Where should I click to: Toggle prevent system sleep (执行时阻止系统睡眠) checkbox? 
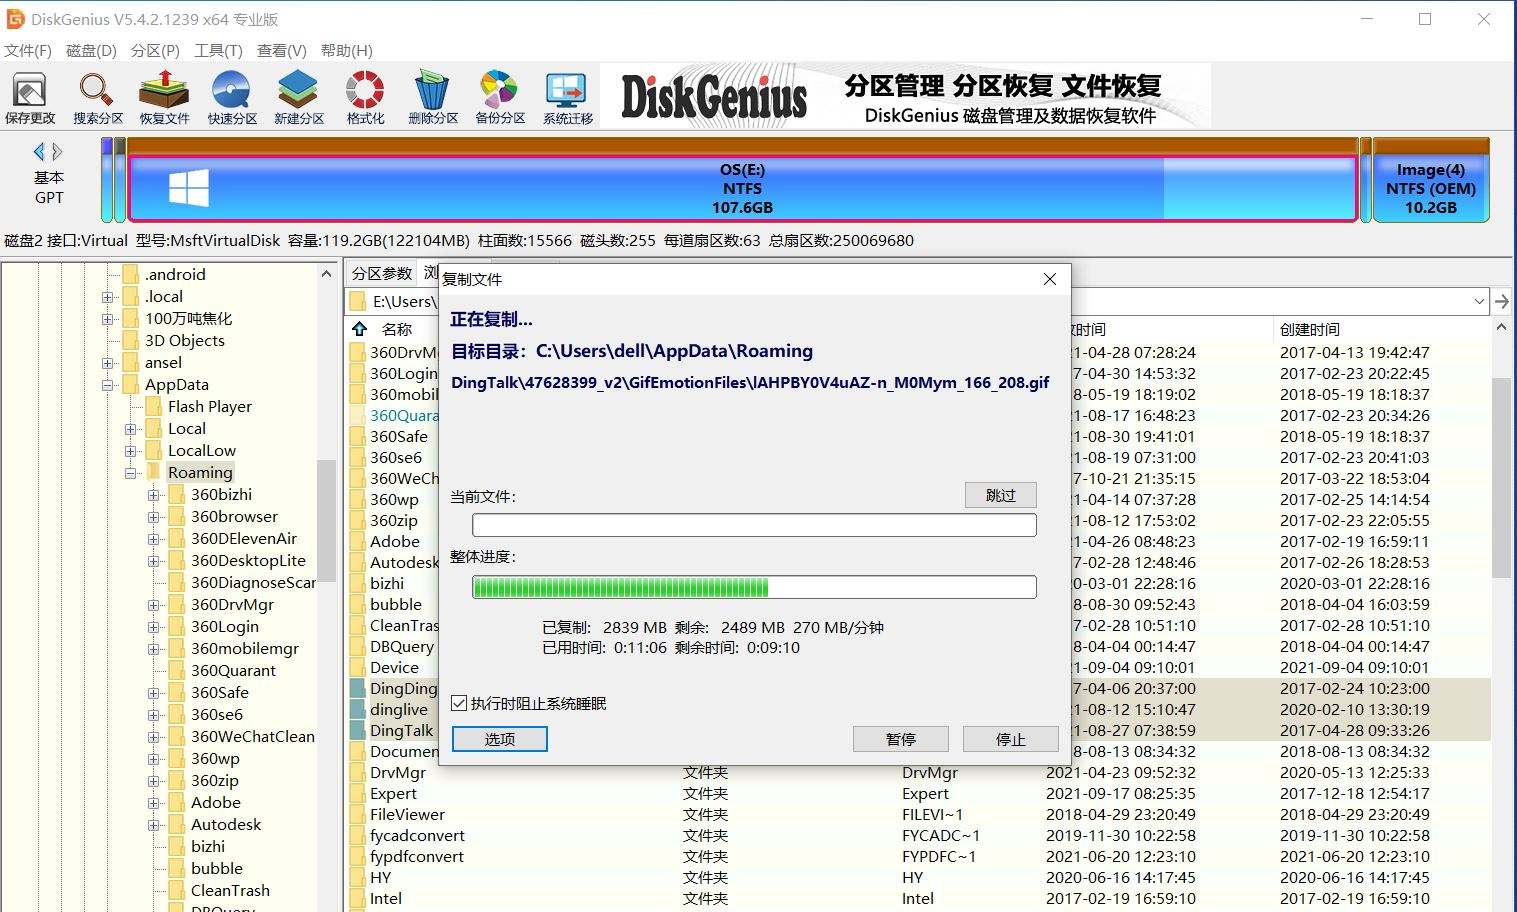coord(459,703)
